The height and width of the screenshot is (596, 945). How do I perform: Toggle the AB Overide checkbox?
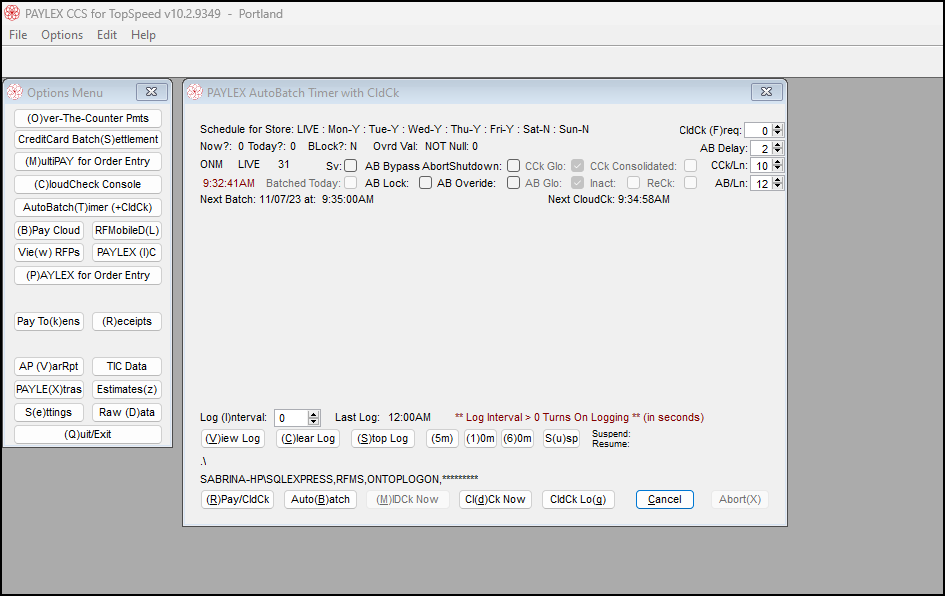(x=513, y=183)
